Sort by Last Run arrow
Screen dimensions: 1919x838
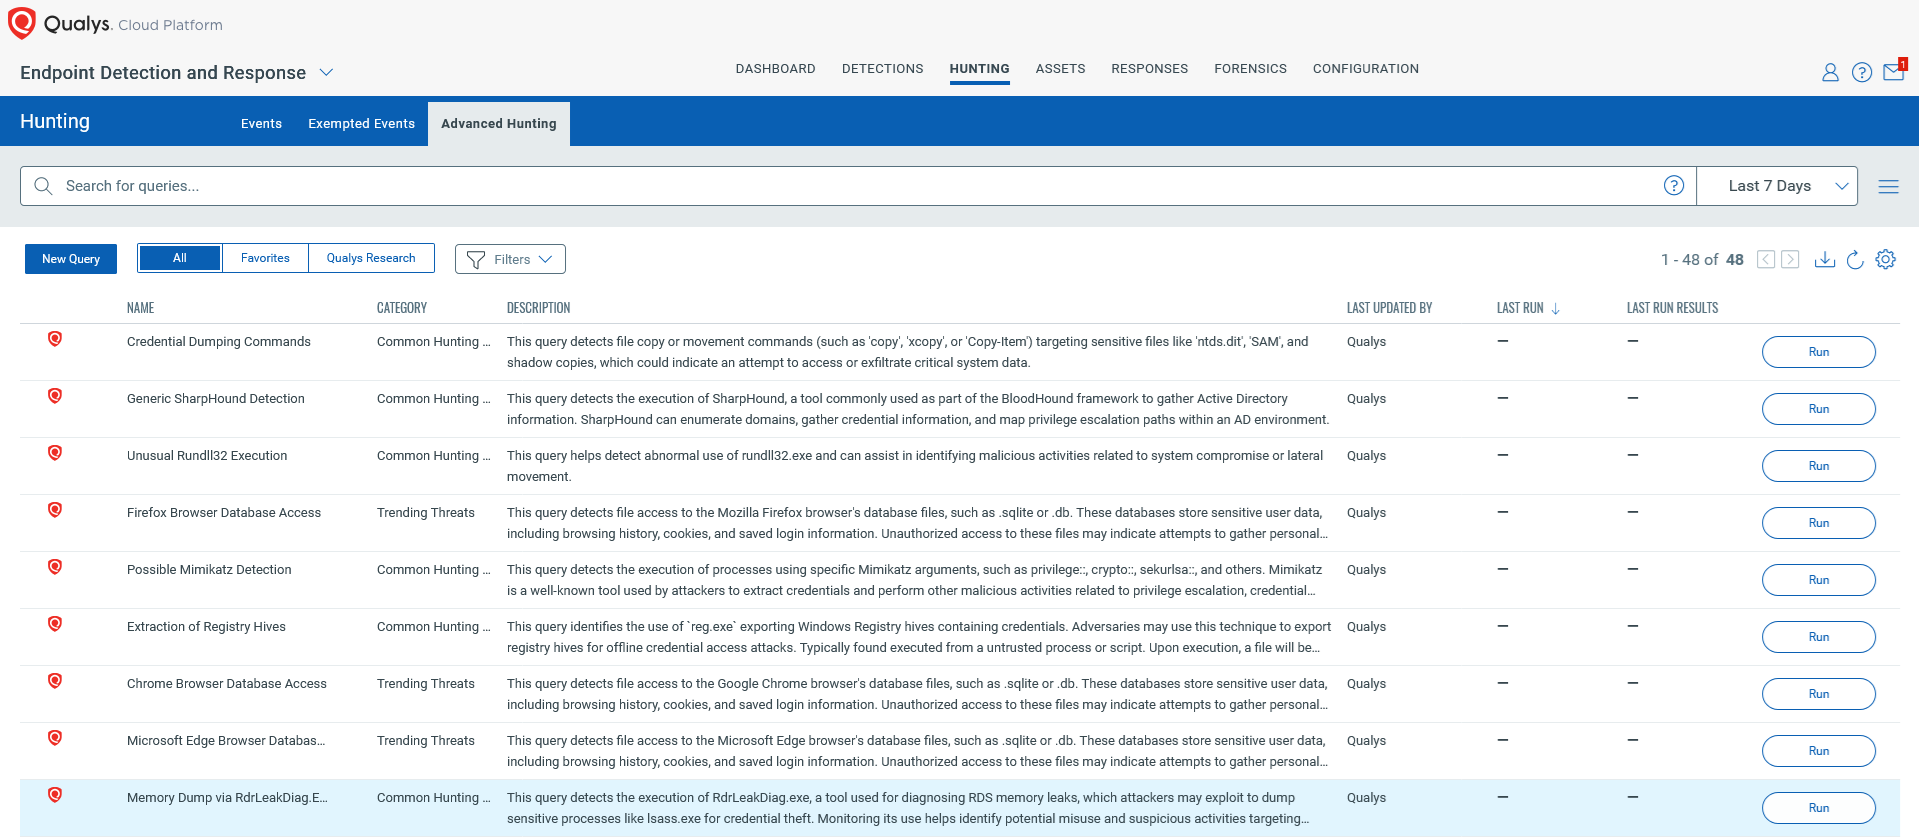point(1556,308)
